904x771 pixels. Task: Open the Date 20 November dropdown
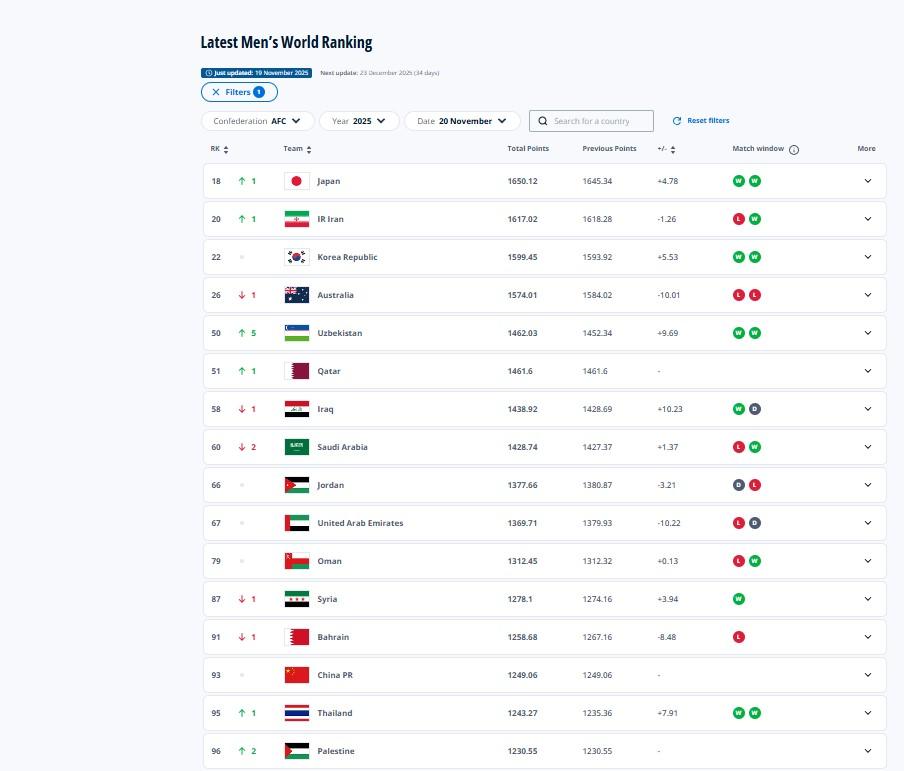462,121
